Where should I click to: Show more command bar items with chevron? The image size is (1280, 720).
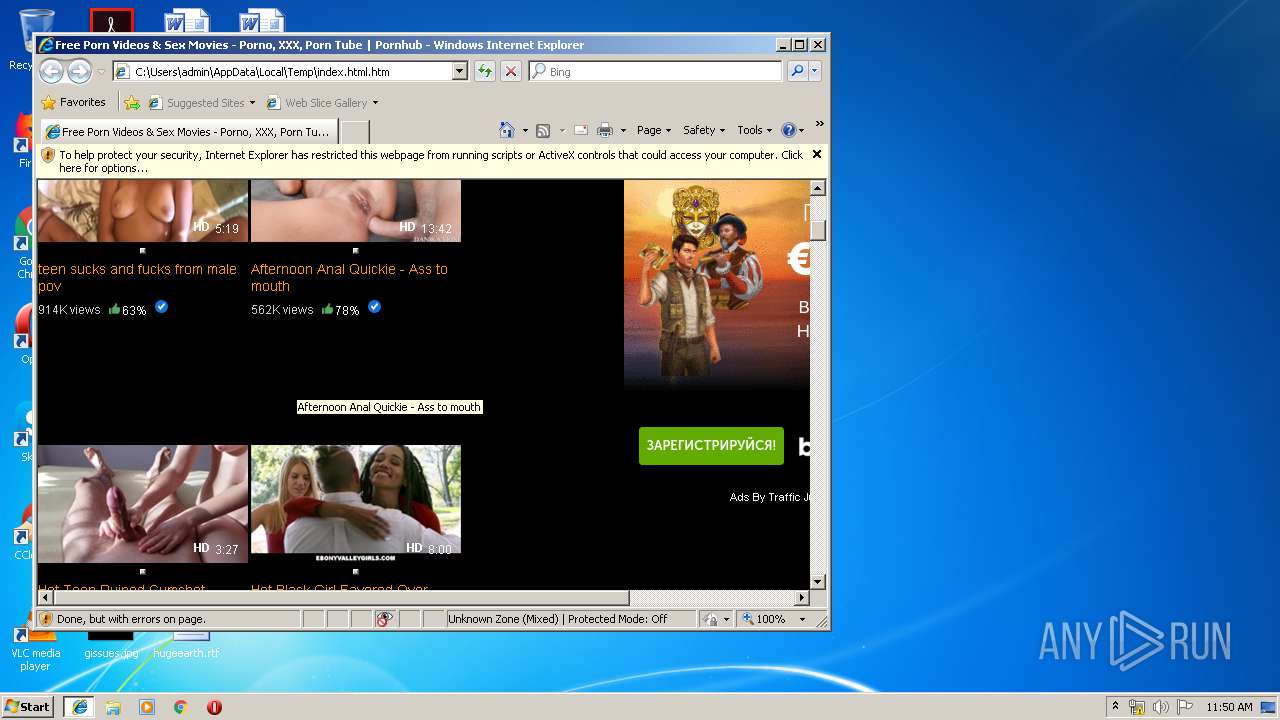(x=819, y=124)
